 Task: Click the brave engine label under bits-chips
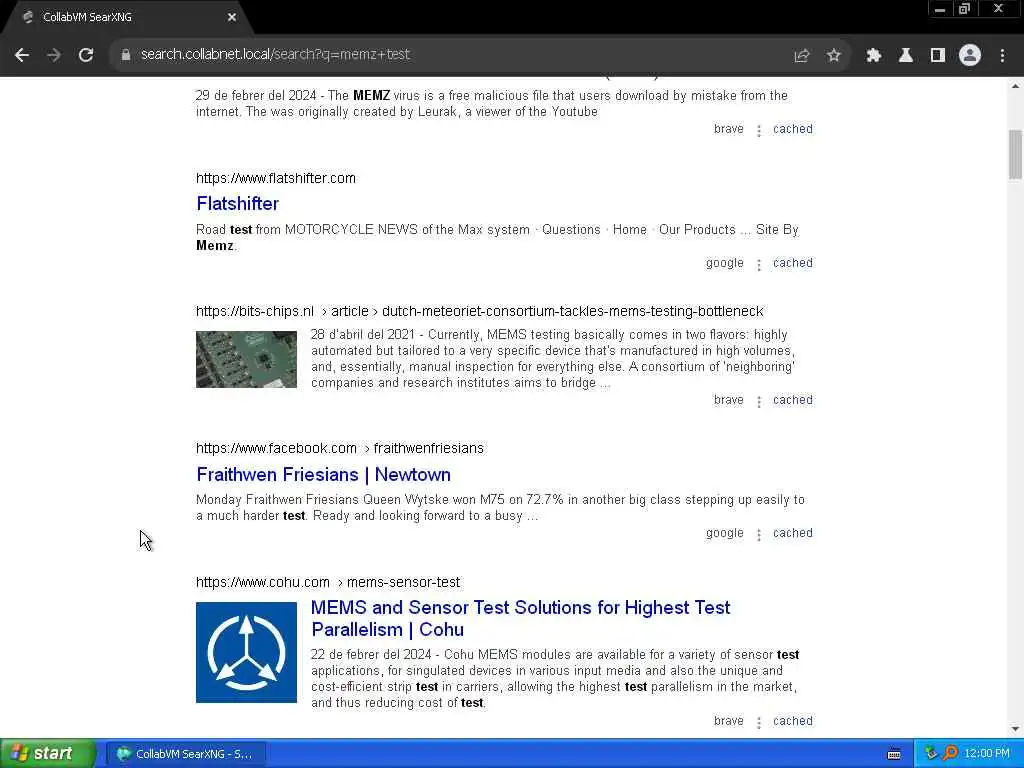click(728, 400)
